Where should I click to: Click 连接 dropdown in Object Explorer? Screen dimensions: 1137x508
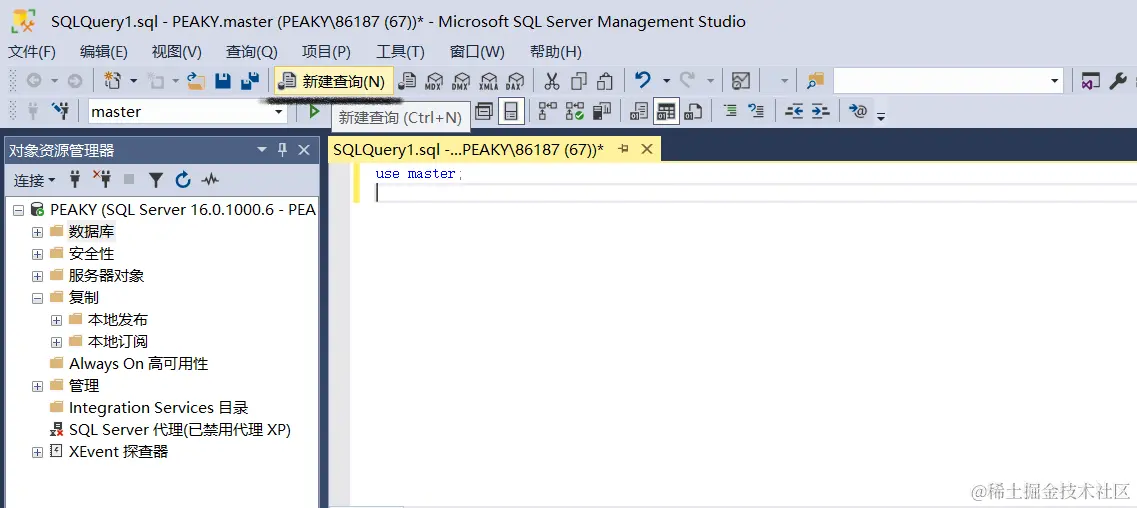[34, 180]
